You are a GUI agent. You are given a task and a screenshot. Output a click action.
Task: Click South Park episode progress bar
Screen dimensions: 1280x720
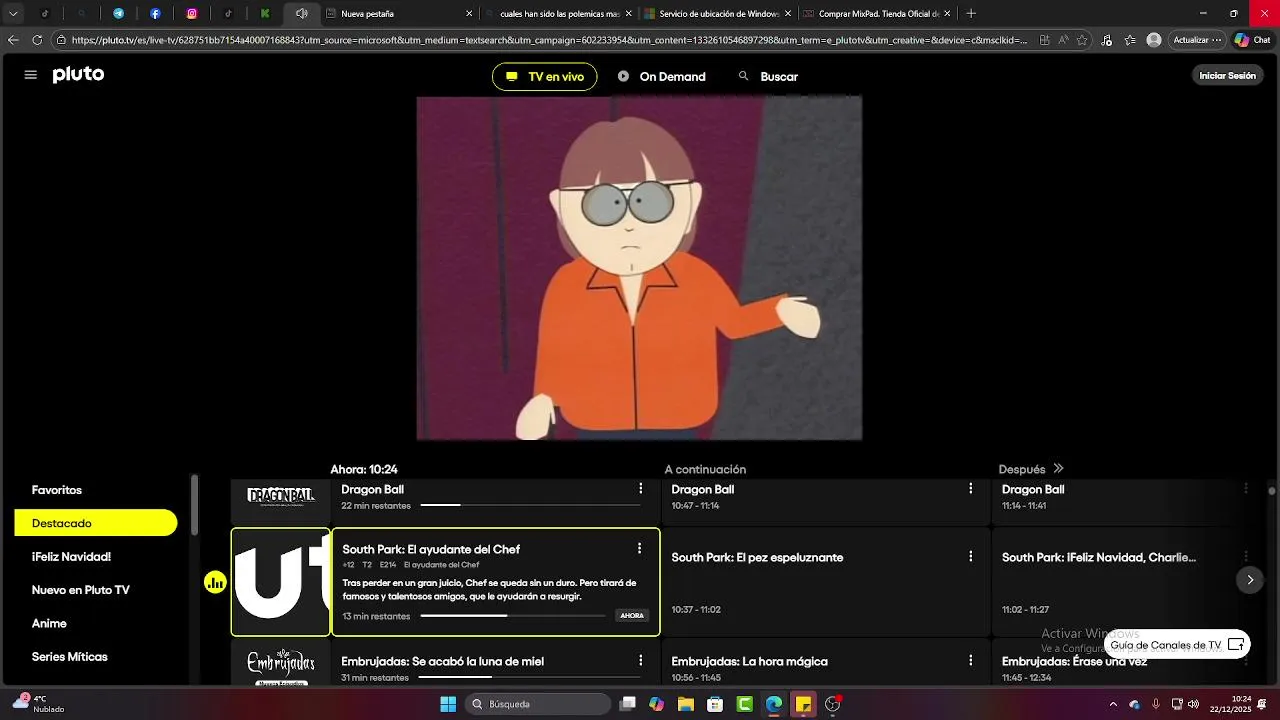(x=513, y=616)
